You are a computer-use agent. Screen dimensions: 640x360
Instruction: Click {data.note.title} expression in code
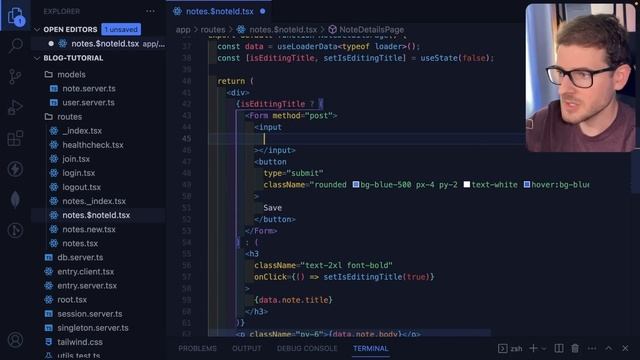point(293,300)
